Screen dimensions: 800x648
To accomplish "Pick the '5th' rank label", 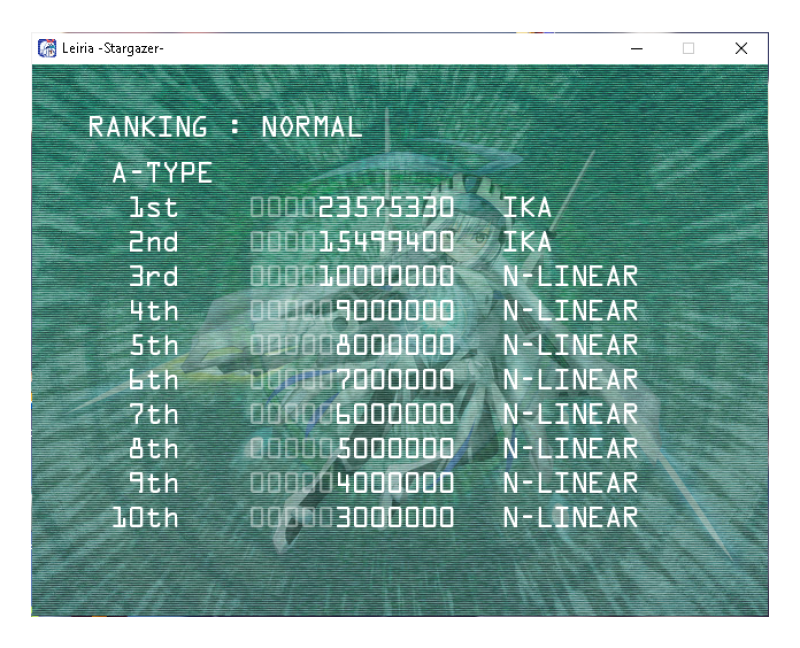I will point(154,345).
